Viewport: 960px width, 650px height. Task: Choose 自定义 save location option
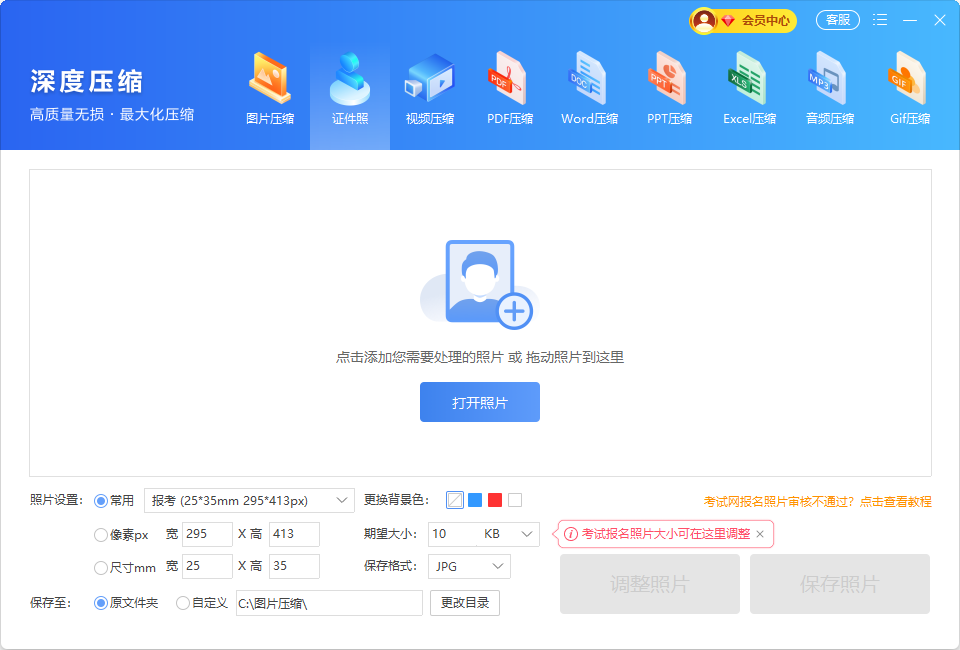pyautogui.click(x=183, y=603)
